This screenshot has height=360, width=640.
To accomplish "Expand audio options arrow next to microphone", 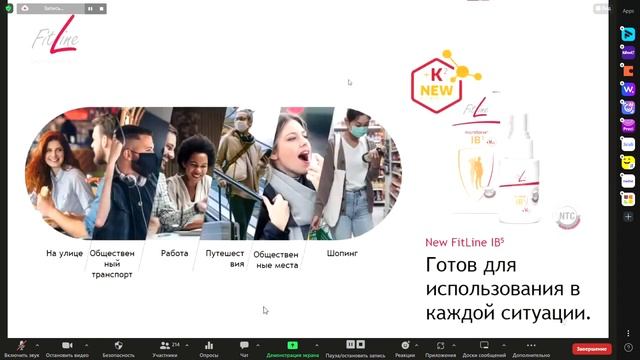I will point(37,345).
